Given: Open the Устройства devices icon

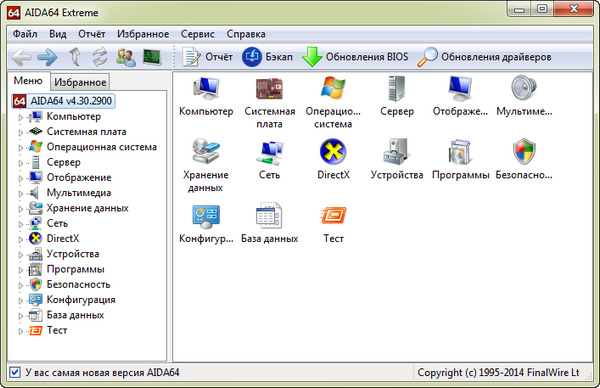Looking at the screenshot, I should [x=396, y=152].
